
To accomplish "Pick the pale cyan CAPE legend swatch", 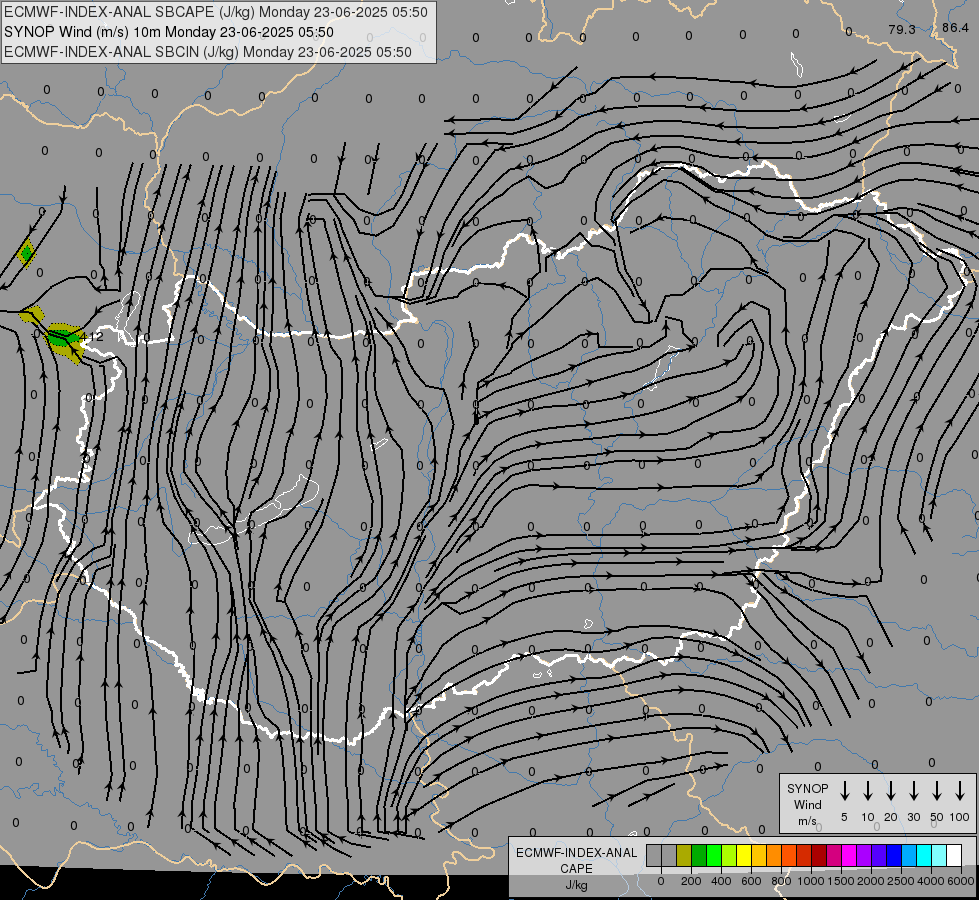I will 938,855.
